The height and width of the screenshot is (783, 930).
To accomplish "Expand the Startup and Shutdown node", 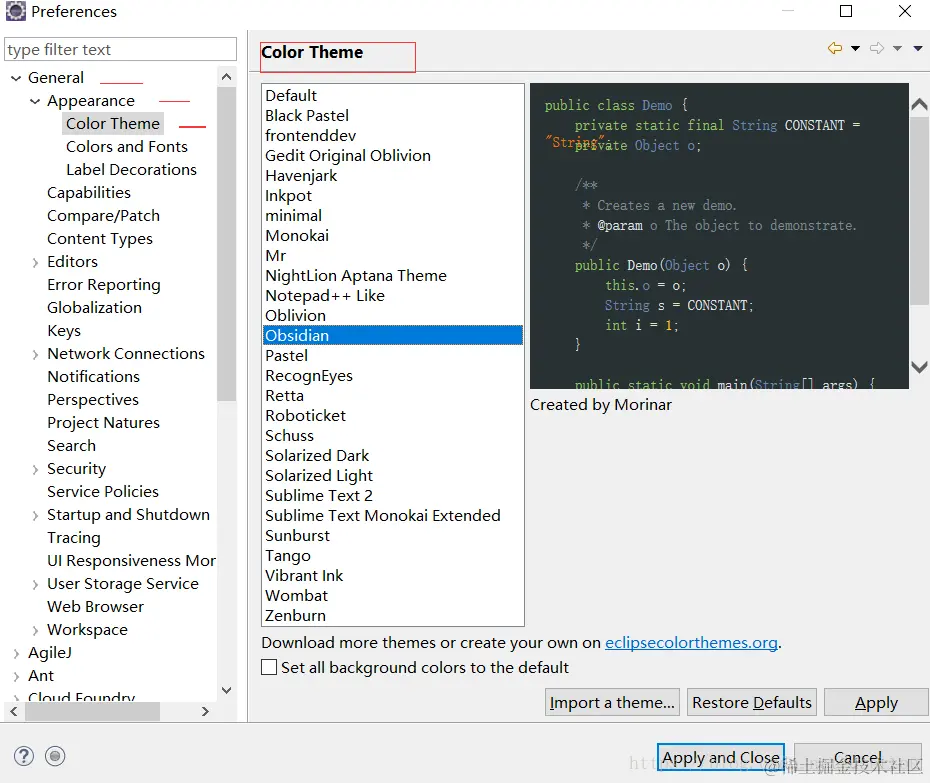I will click(35, 515).
